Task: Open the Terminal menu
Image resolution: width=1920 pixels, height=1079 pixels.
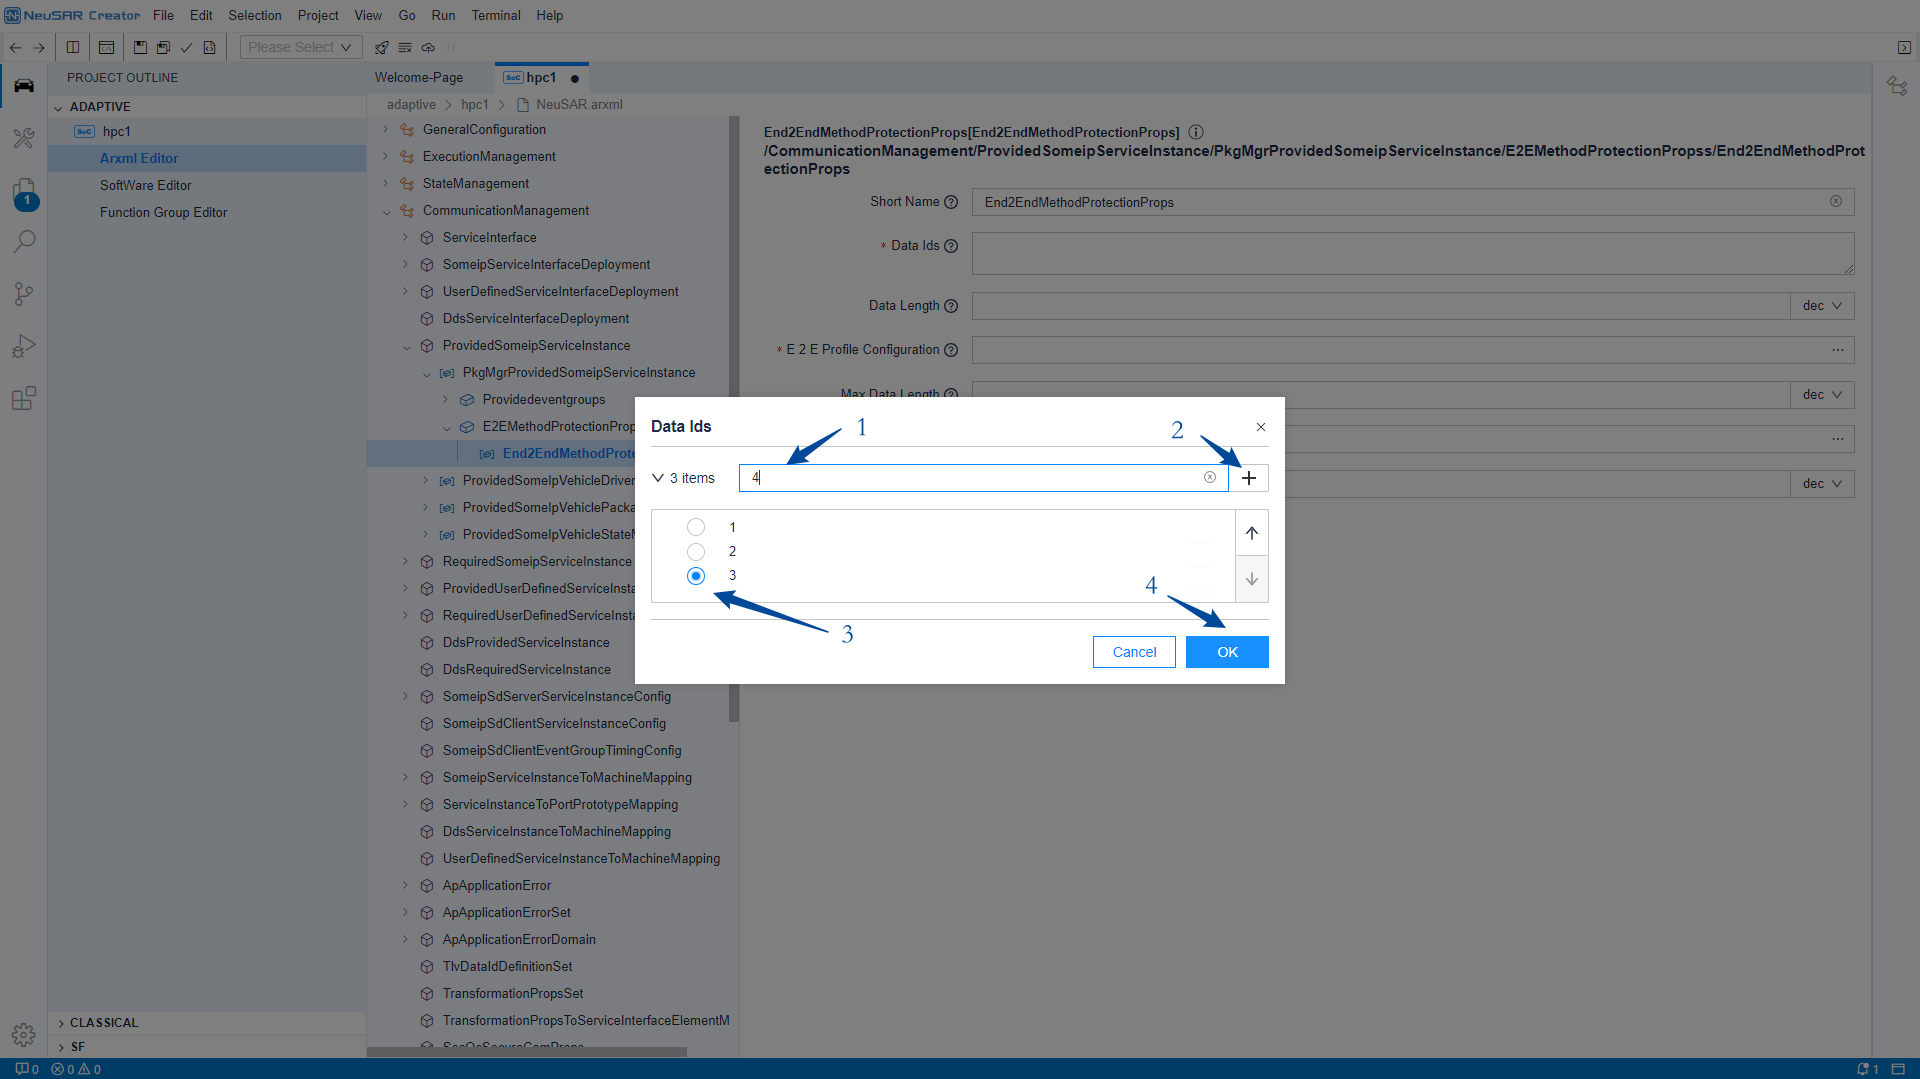Action: coord(495,15)
